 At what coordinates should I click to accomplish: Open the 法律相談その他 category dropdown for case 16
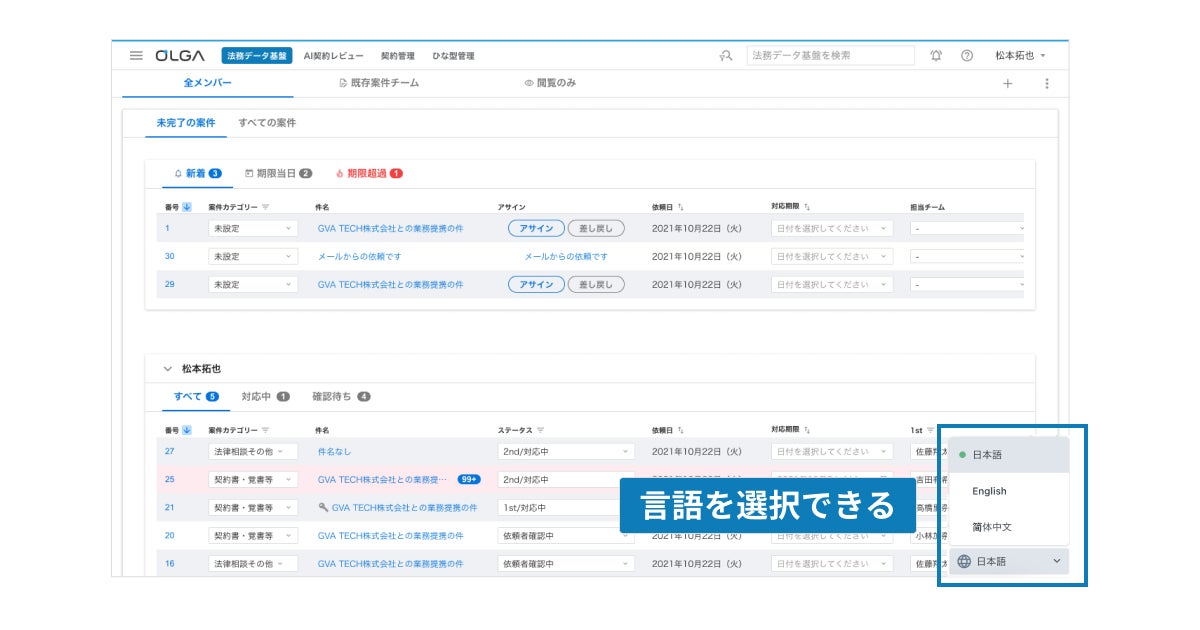point(253,563)
